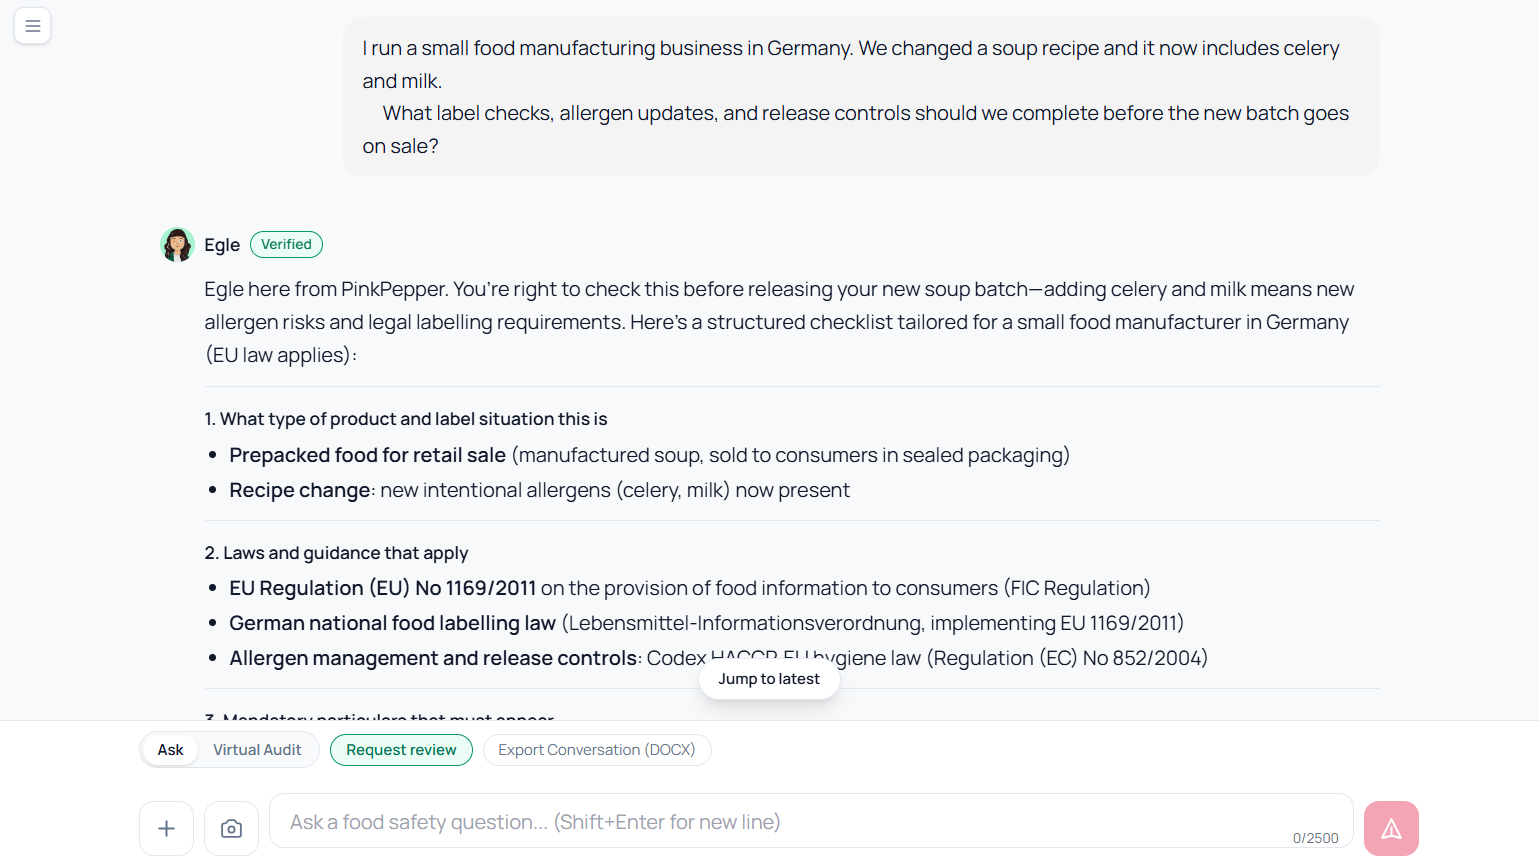
Task: Click the Request review button
Action: coord(401,750)
